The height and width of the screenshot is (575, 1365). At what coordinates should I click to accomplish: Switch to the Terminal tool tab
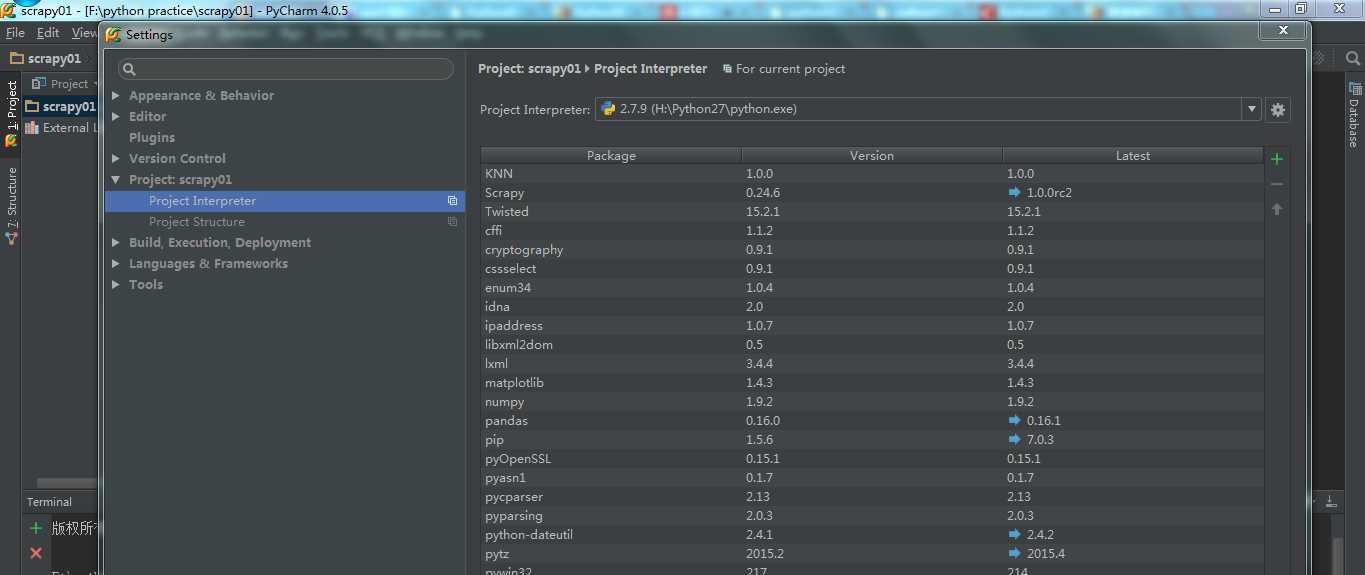pyautogui.click(x=49, y=502)
